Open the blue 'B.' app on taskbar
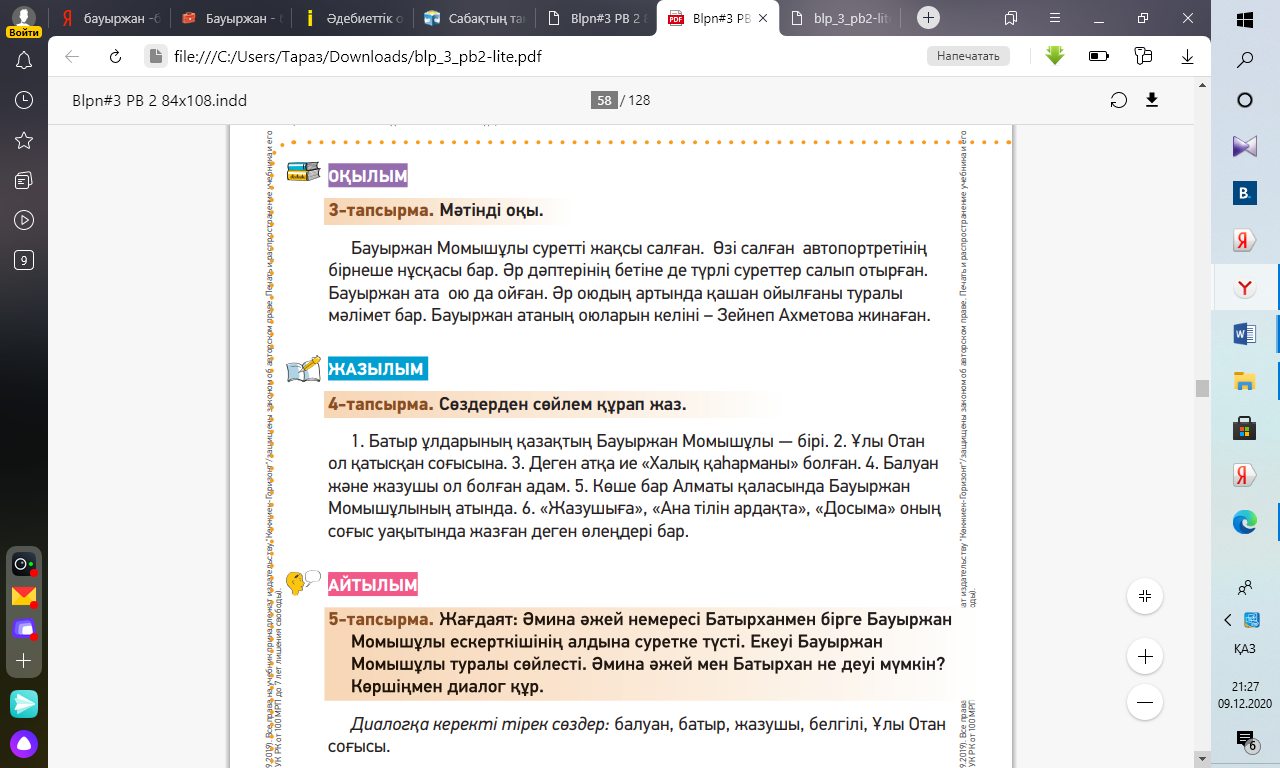The image size is (1280, 768). pos(1245,194)
